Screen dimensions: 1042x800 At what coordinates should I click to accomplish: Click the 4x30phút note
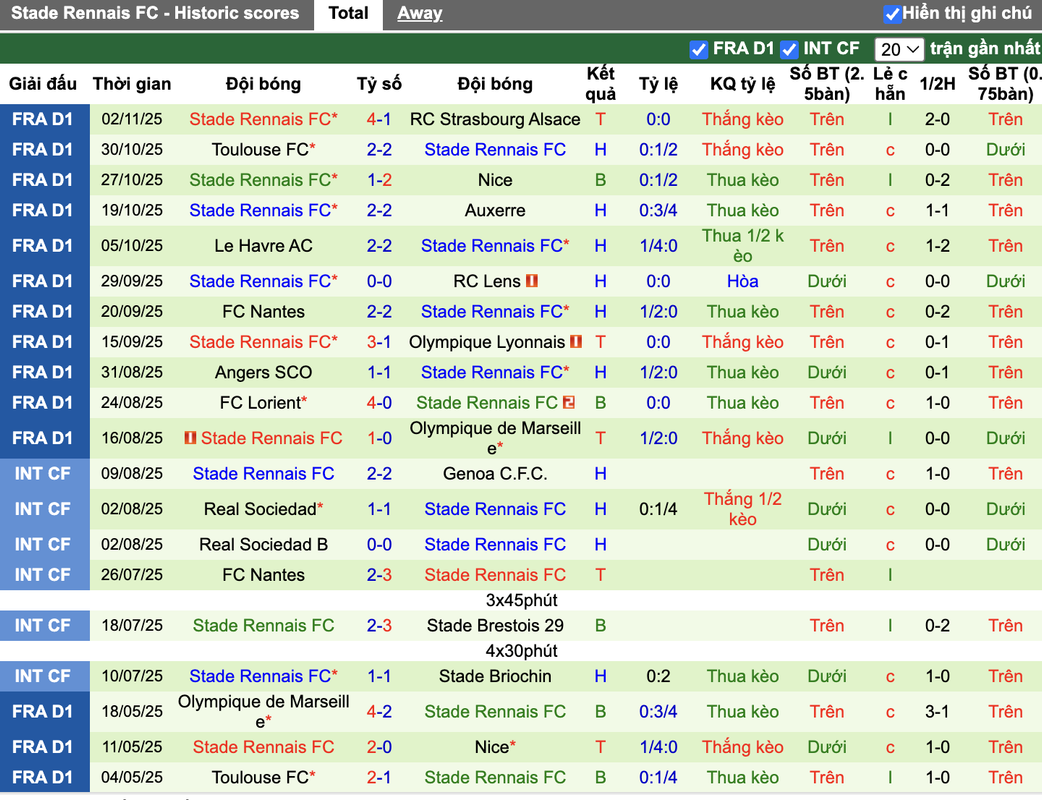(x=522, y=651)
